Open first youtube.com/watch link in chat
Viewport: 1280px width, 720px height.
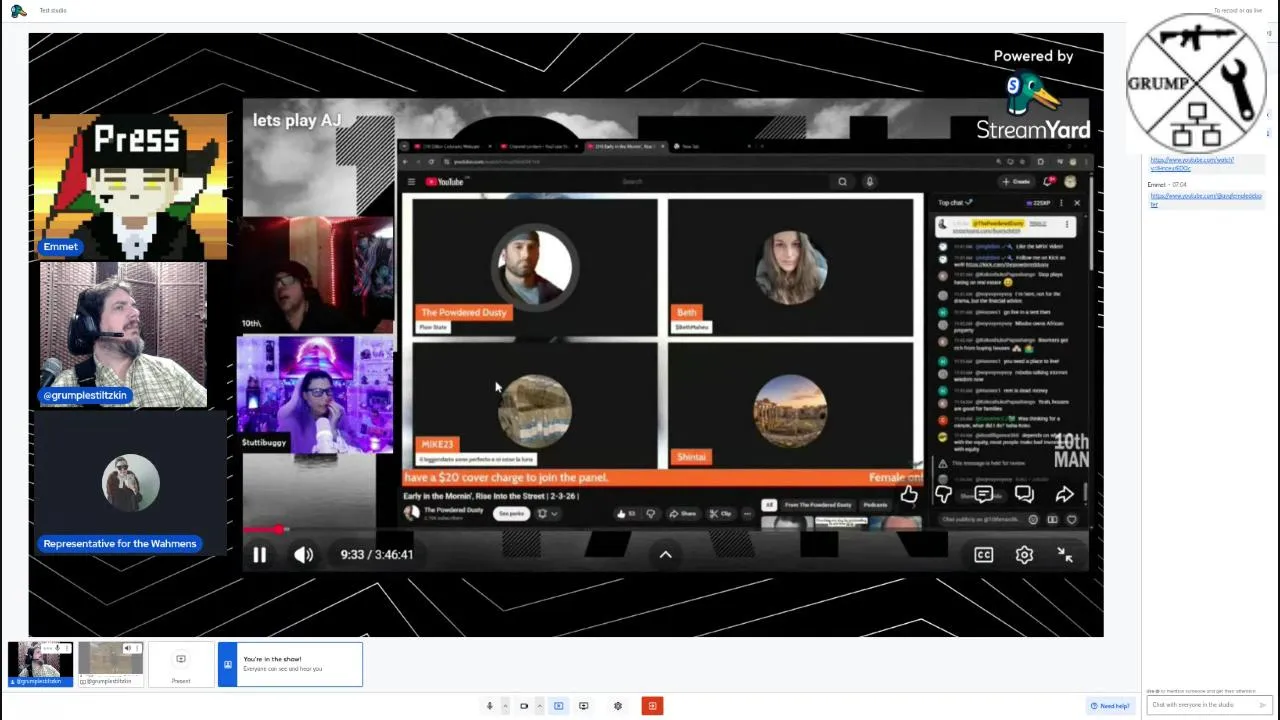[1192, 164]
